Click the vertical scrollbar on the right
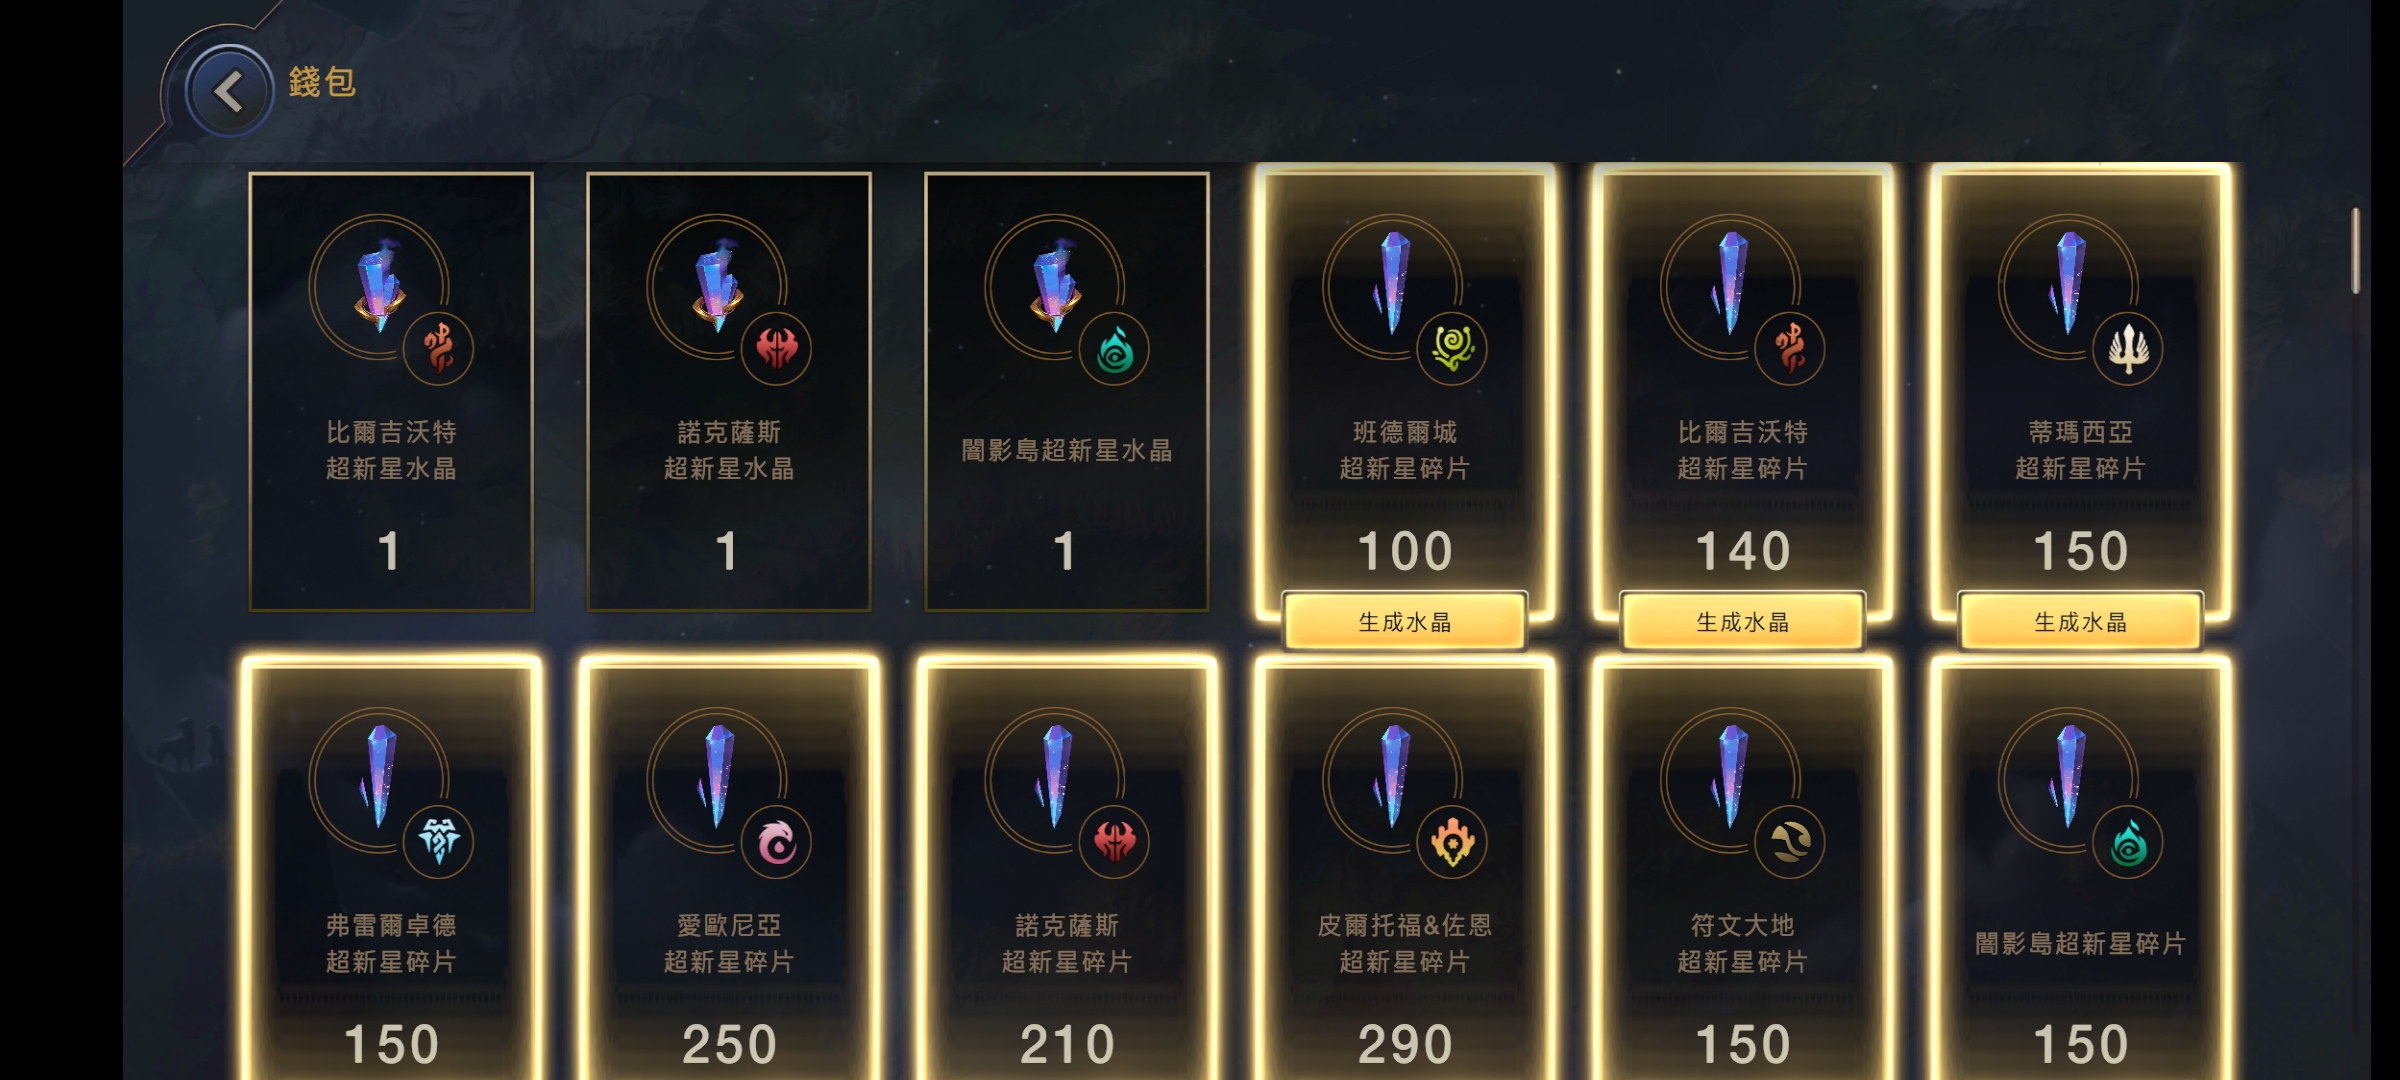The width and height of the screenshot is (2400, 1080). pos(2356,250)
